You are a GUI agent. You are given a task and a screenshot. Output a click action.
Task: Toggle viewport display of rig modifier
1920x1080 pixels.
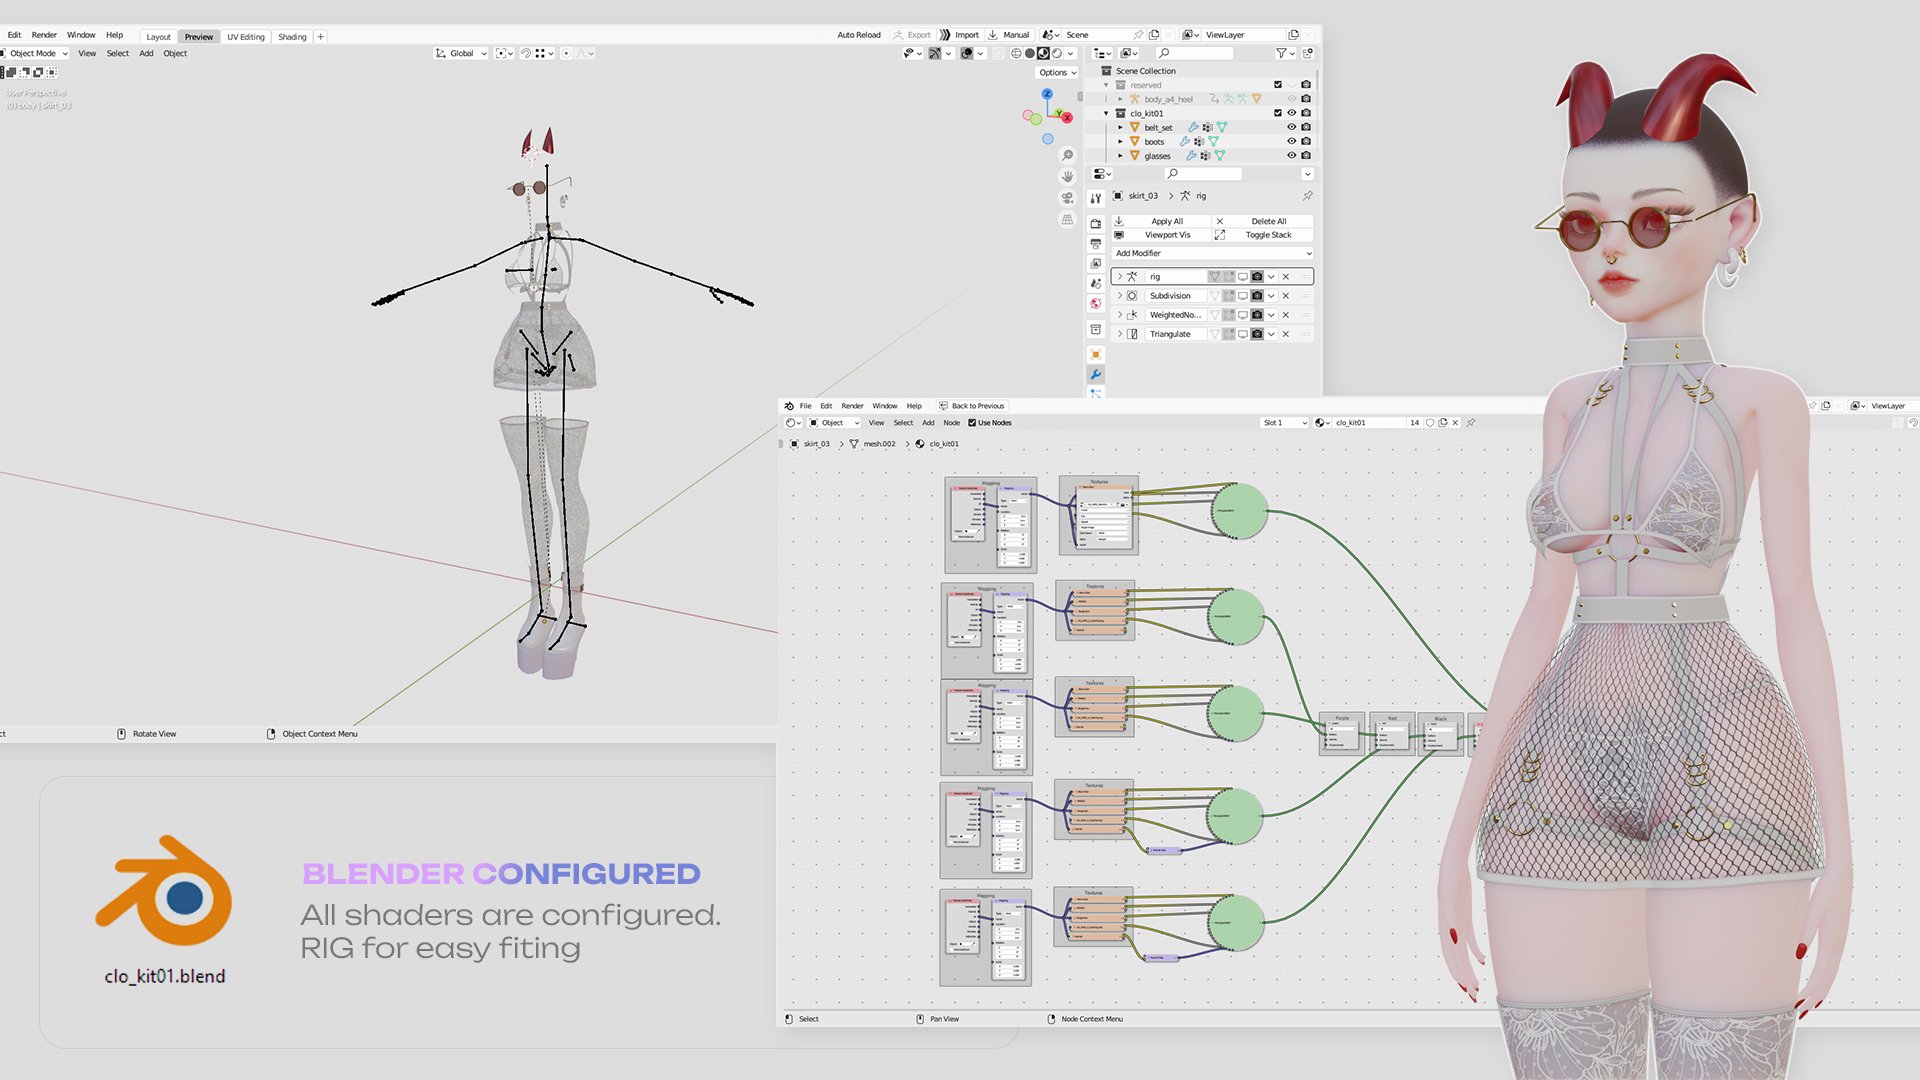(1243, 277)
